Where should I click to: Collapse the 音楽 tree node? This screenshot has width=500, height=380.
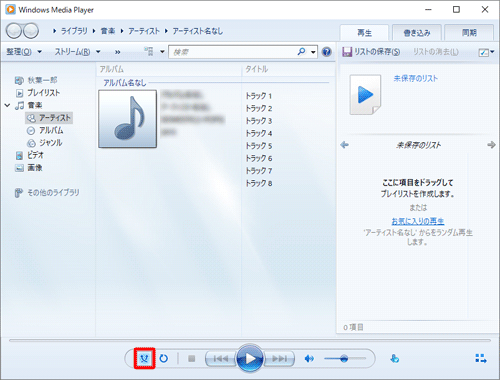tap(7, 105)
